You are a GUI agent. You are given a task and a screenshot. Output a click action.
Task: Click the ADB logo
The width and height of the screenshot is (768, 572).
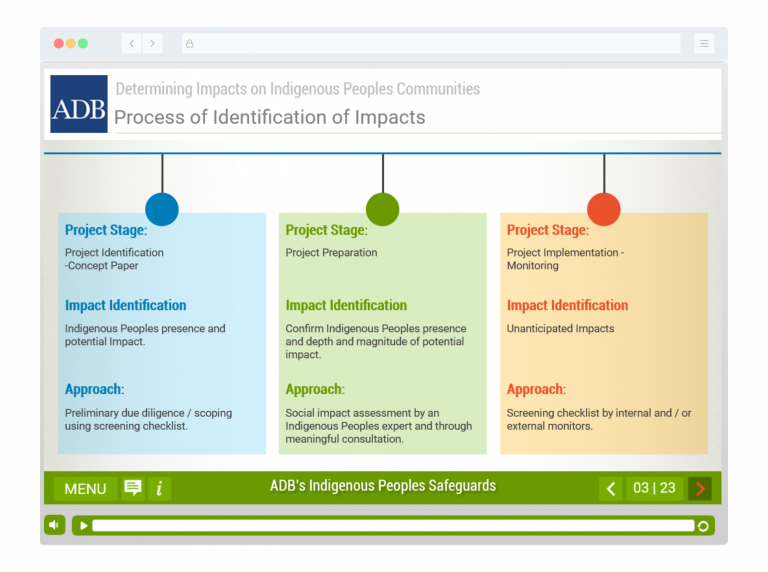pos(79,104)
